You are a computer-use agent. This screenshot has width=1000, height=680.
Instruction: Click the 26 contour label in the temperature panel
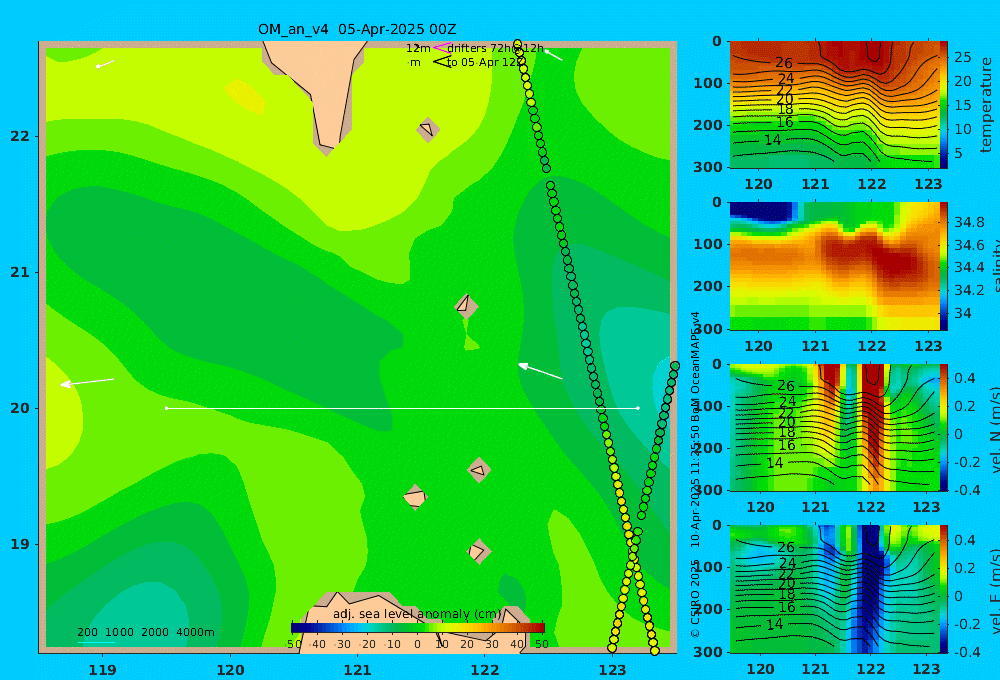(784, 63)
